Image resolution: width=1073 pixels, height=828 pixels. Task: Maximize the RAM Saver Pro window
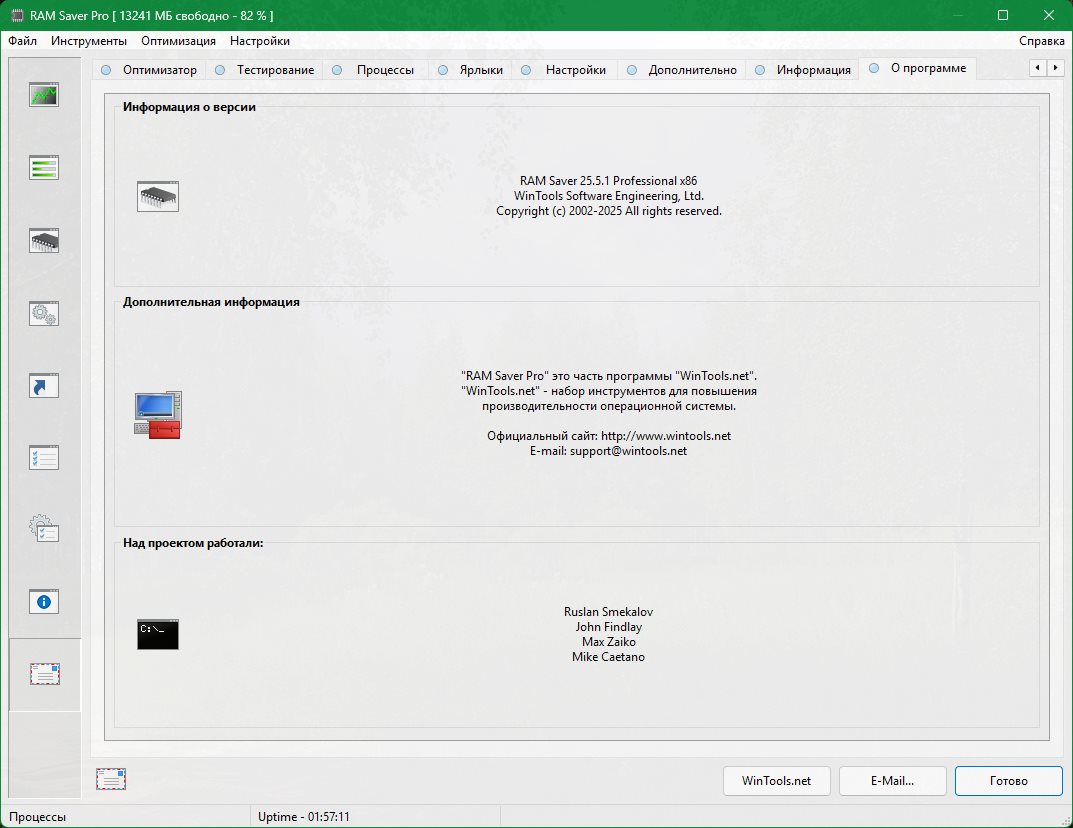coord(1003,15)
